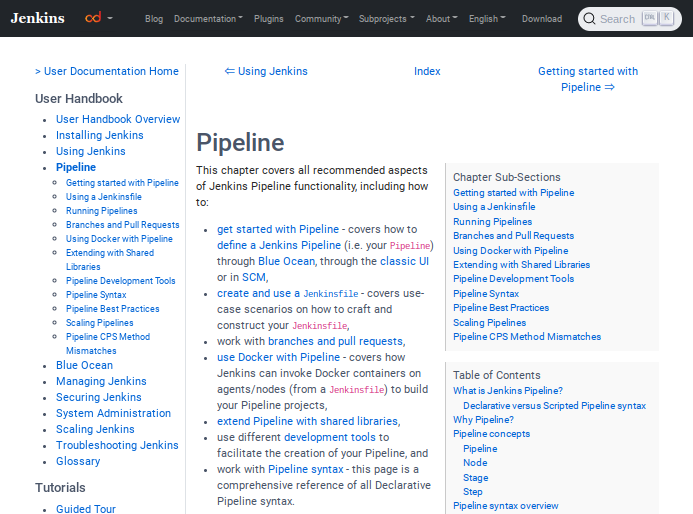
Task: Expand the About dropdown menu
Action: pyautogui.click(x=441, y=19)
